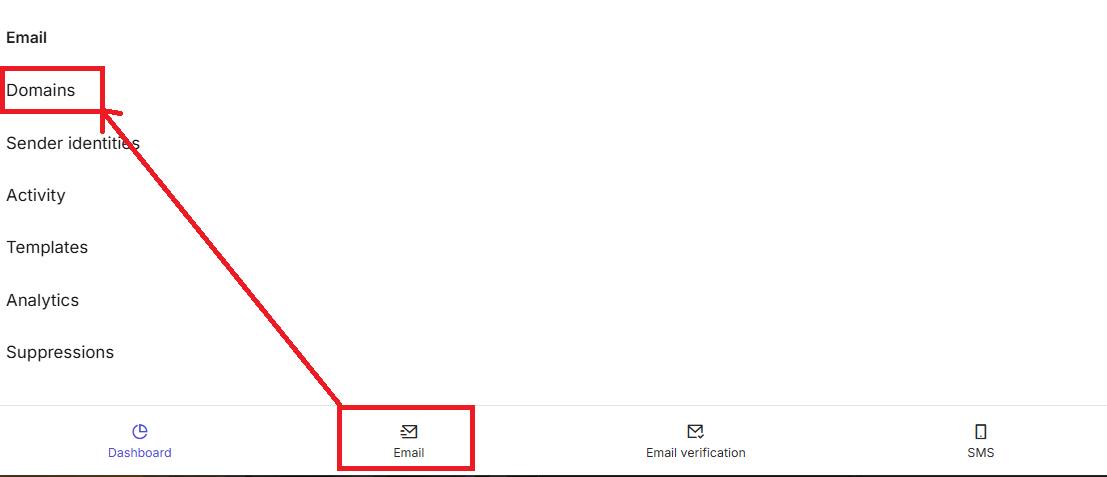Click the Suppressions link text
The image size is (1107, 477).
point(60,352)
